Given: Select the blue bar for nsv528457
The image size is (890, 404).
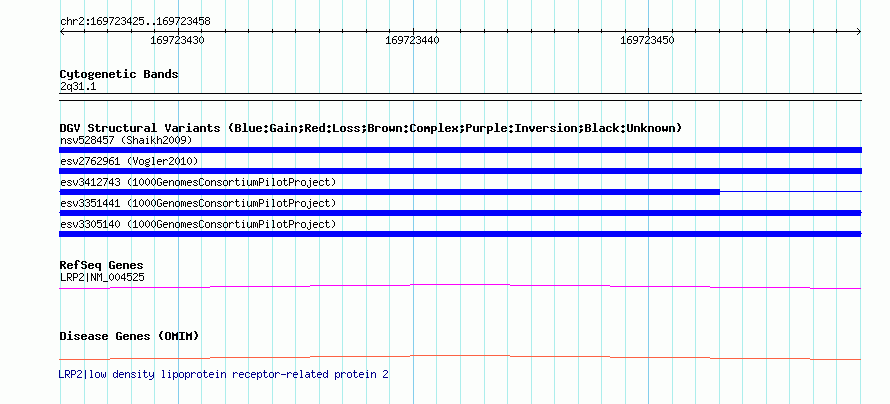Looking at the screenshot, I should point(460,150).
